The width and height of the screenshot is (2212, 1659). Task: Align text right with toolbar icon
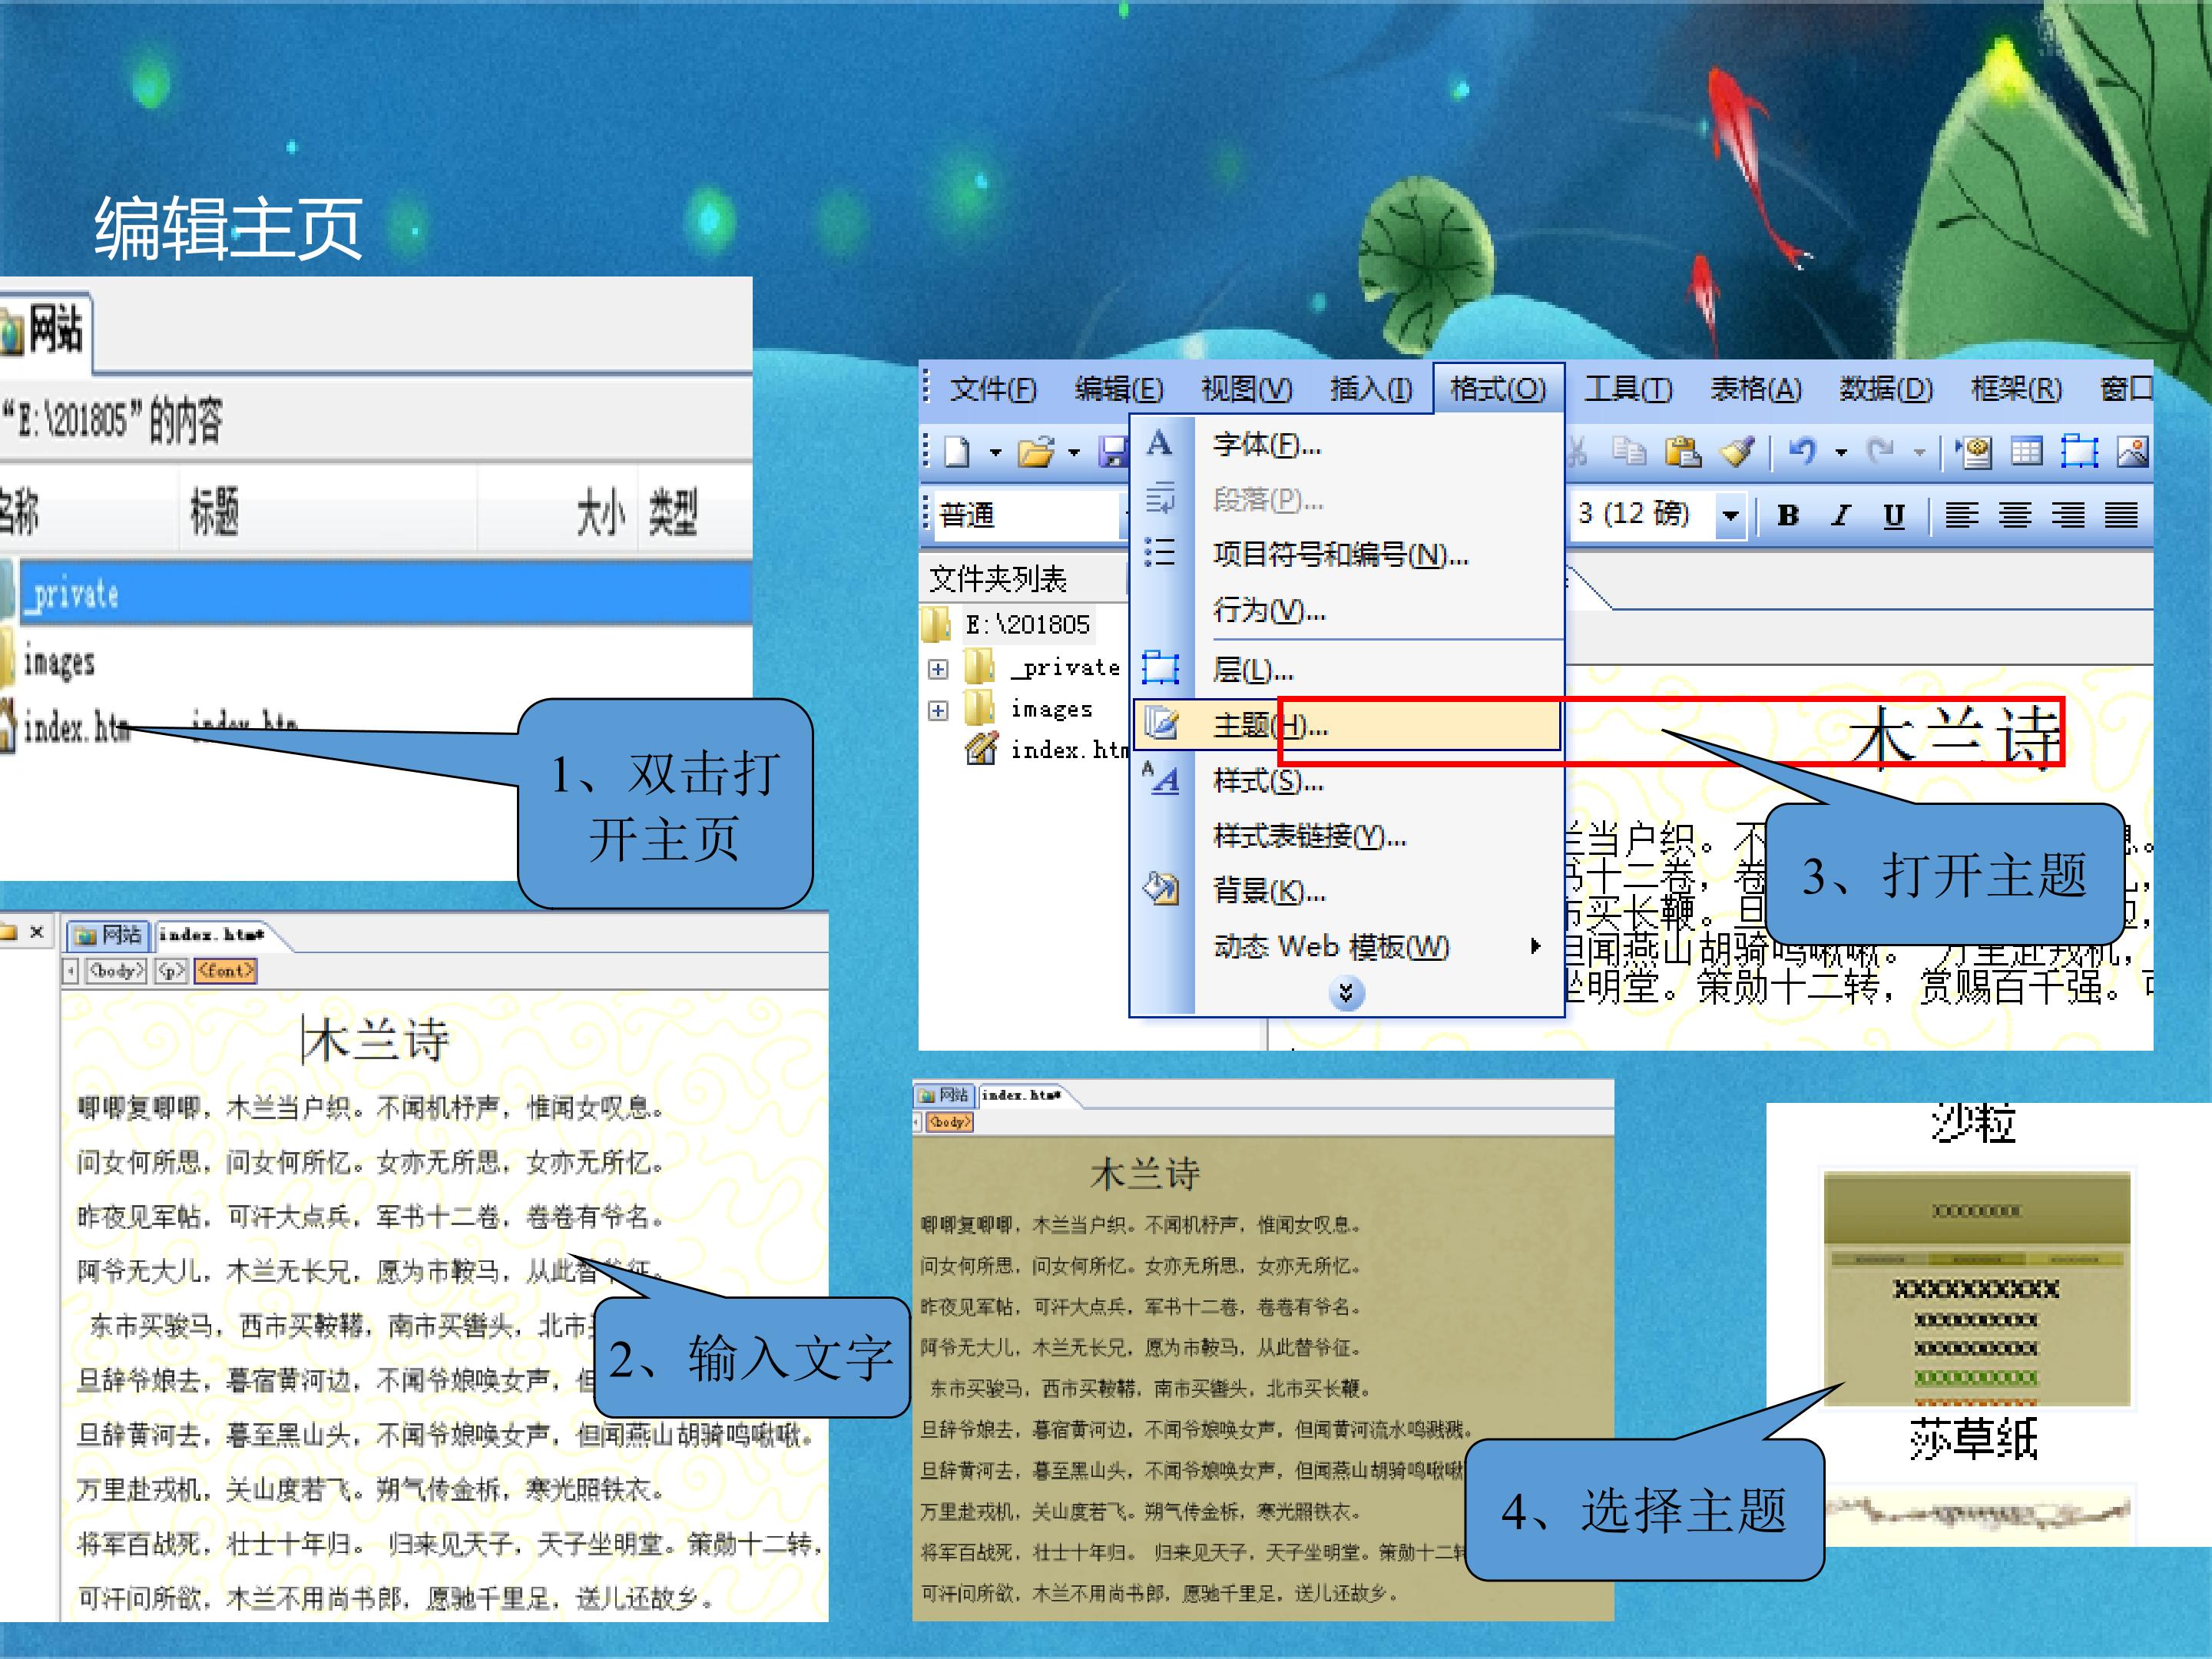point(2068,515)
